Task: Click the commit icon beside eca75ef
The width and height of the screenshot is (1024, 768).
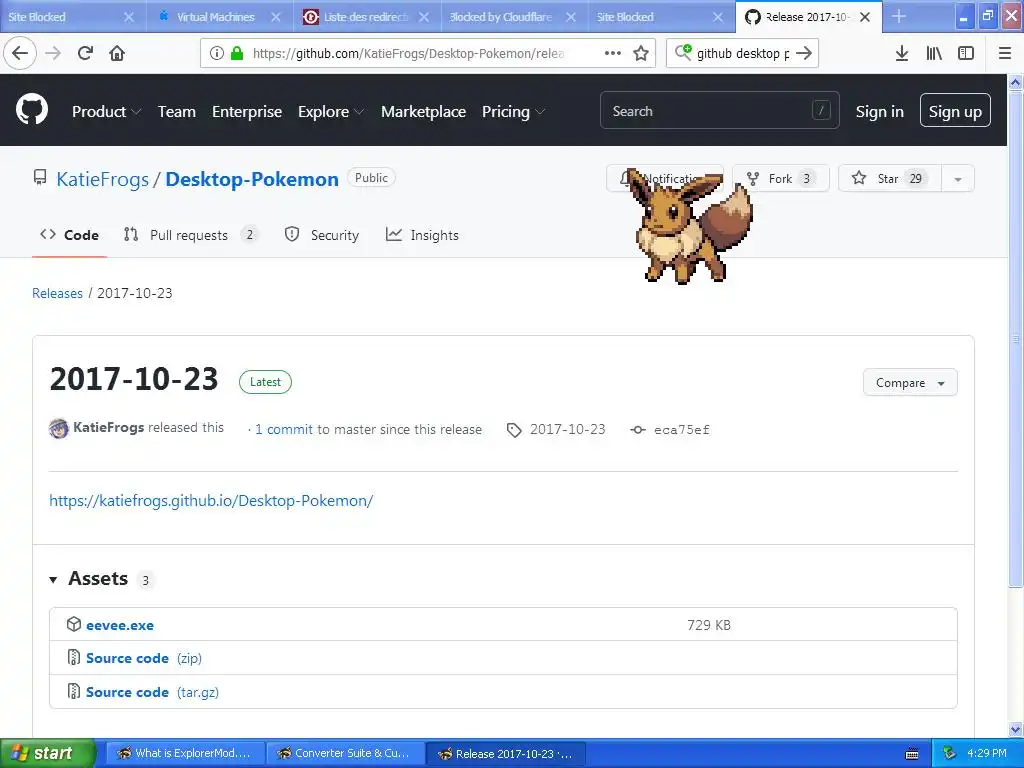Action: (638, 430)
